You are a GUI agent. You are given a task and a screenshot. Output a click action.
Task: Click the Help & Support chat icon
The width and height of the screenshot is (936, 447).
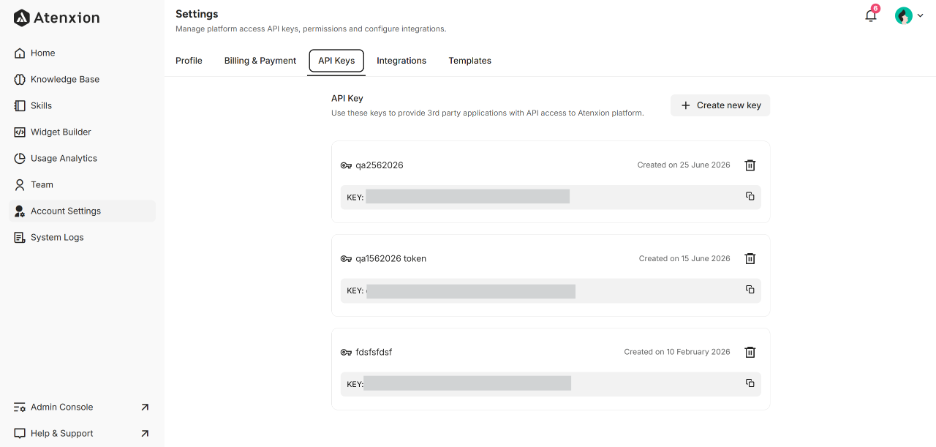tap(20, 433)
